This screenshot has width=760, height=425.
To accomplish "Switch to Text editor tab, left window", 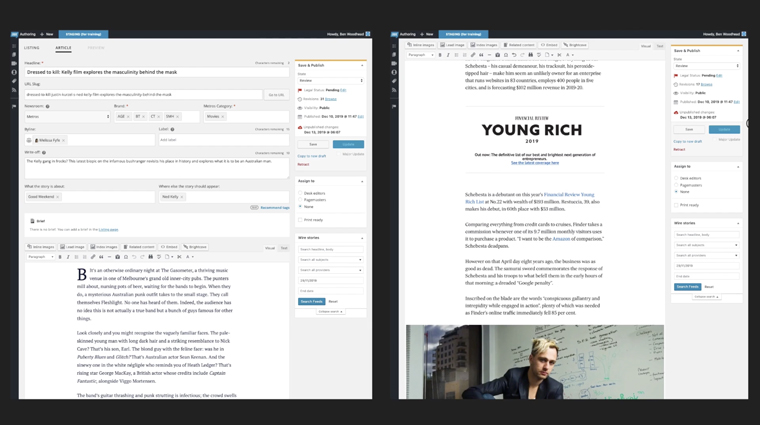I will tap(284, 248).
